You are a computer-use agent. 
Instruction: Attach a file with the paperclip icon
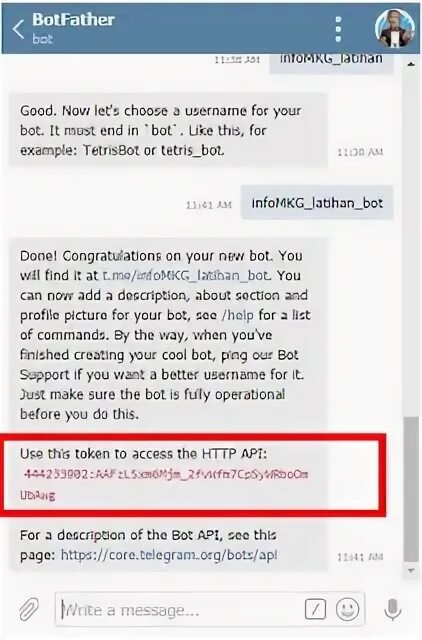click(x=29, y=609)
